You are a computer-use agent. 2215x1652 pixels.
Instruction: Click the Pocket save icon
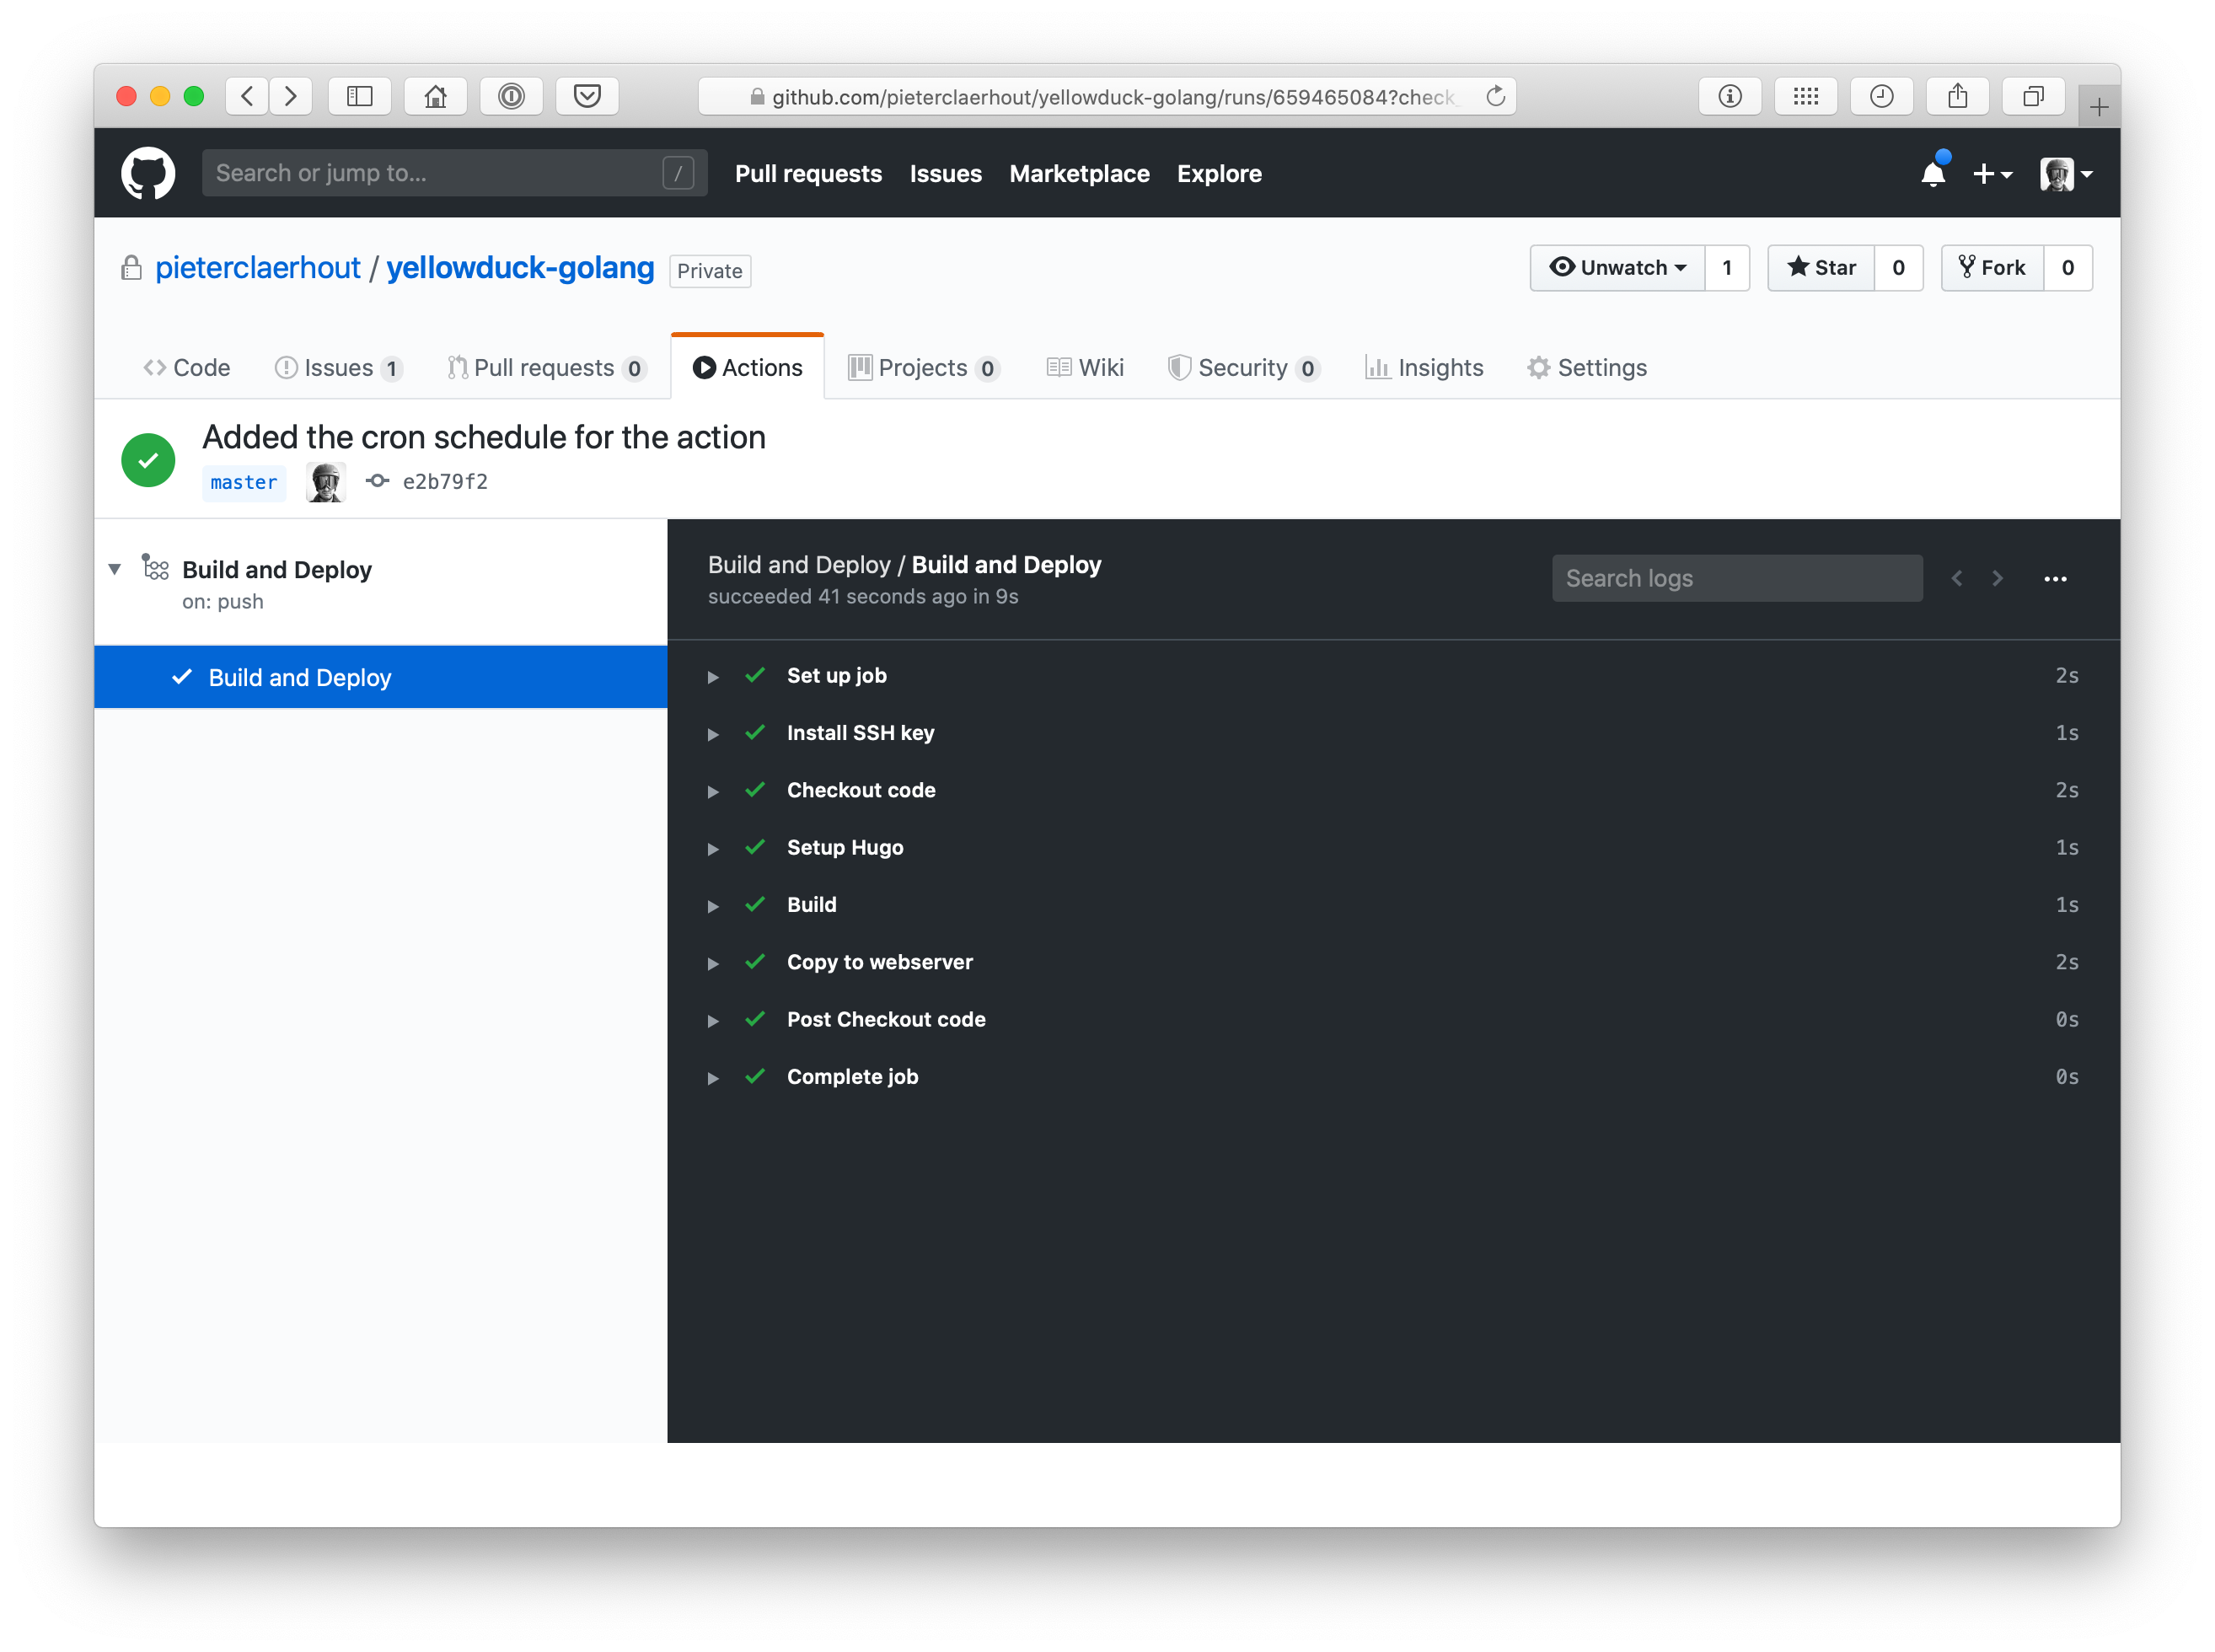587,96
